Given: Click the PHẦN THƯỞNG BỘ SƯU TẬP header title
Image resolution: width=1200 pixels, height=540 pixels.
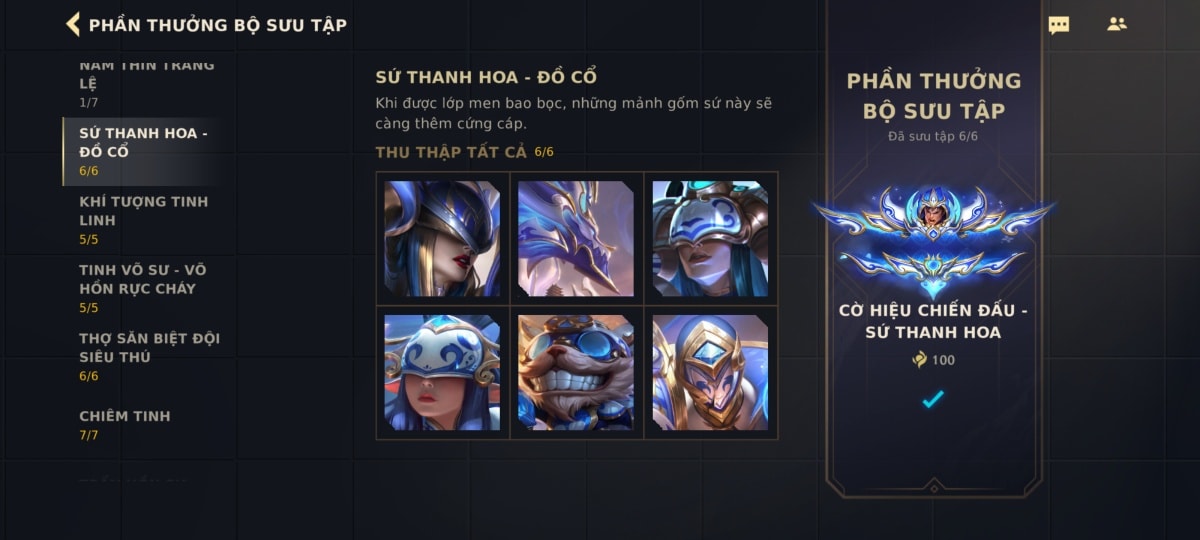Looking at the screenshot, I should [218, 25].
